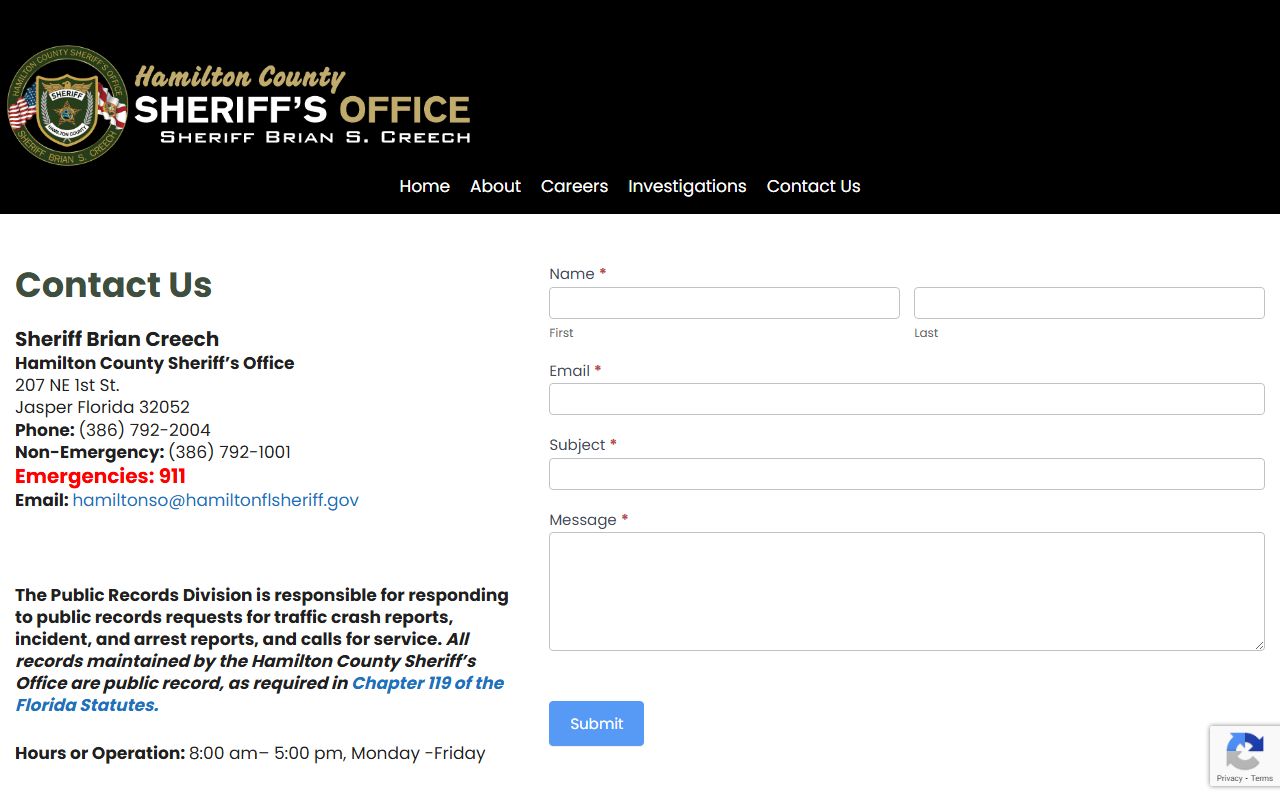Image resolution: width=1280 pixels, height=800 pixels.
Task: Click the Last name input field
Action: [1089, 303]
